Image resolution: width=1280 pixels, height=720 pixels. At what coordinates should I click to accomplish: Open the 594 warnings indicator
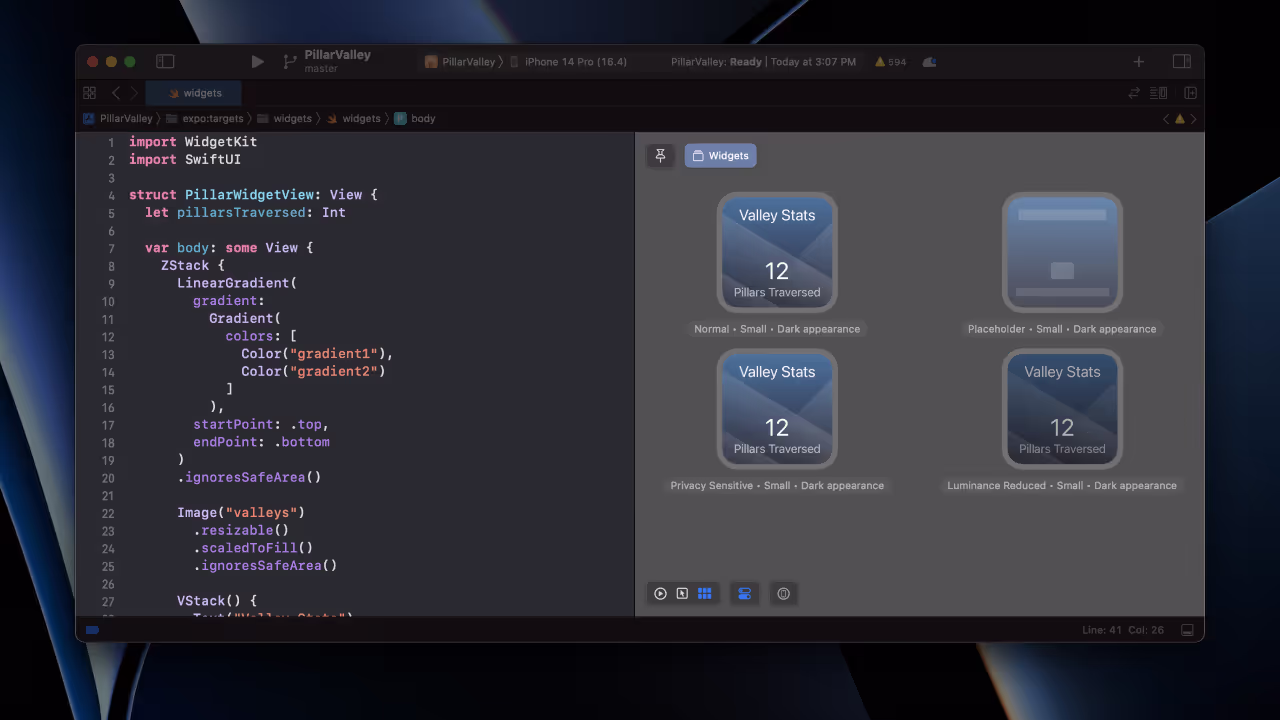(x=890, y=62)
